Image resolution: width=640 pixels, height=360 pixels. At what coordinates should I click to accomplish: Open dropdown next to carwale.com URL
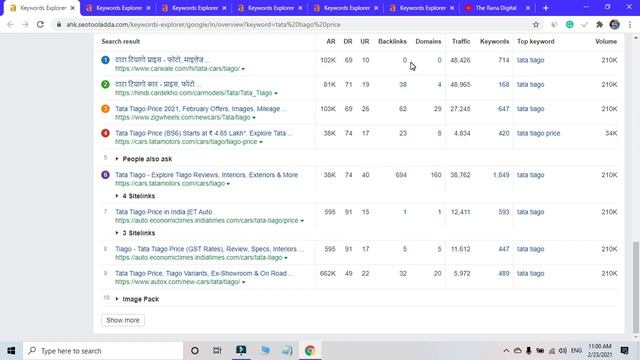(x=243, y=69)
